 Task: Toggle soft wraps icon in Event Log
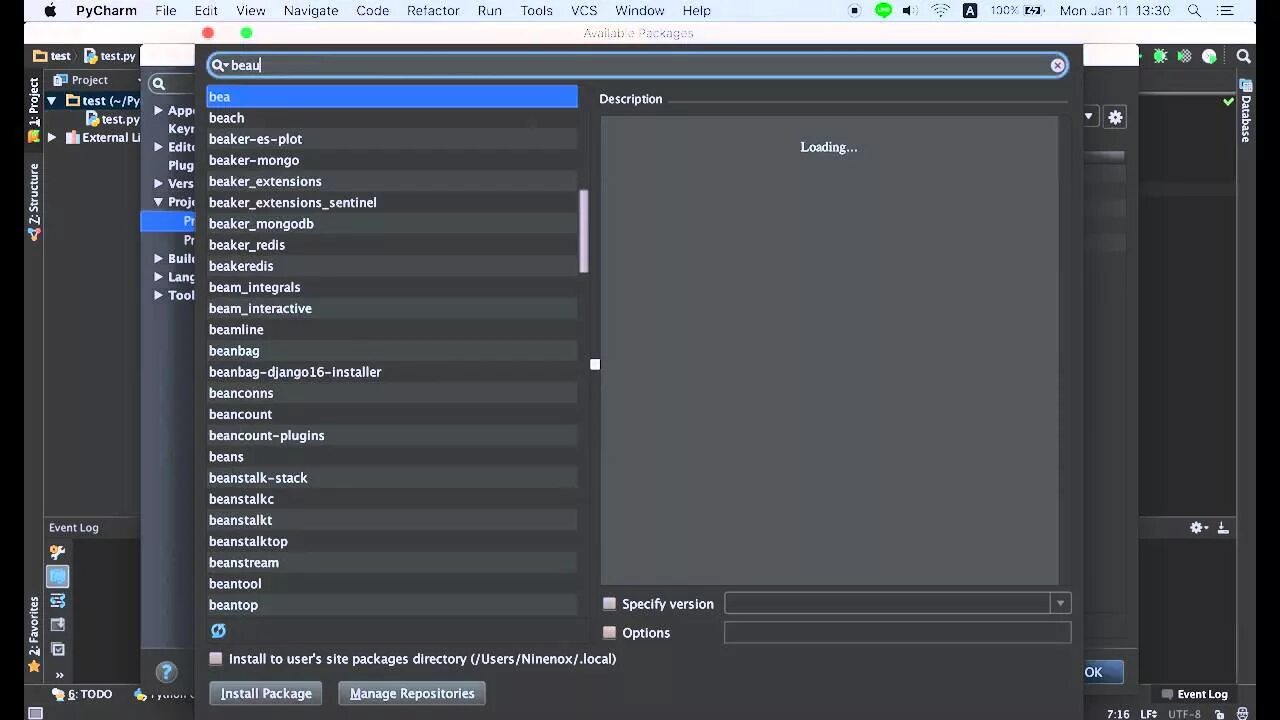[58, 600]
